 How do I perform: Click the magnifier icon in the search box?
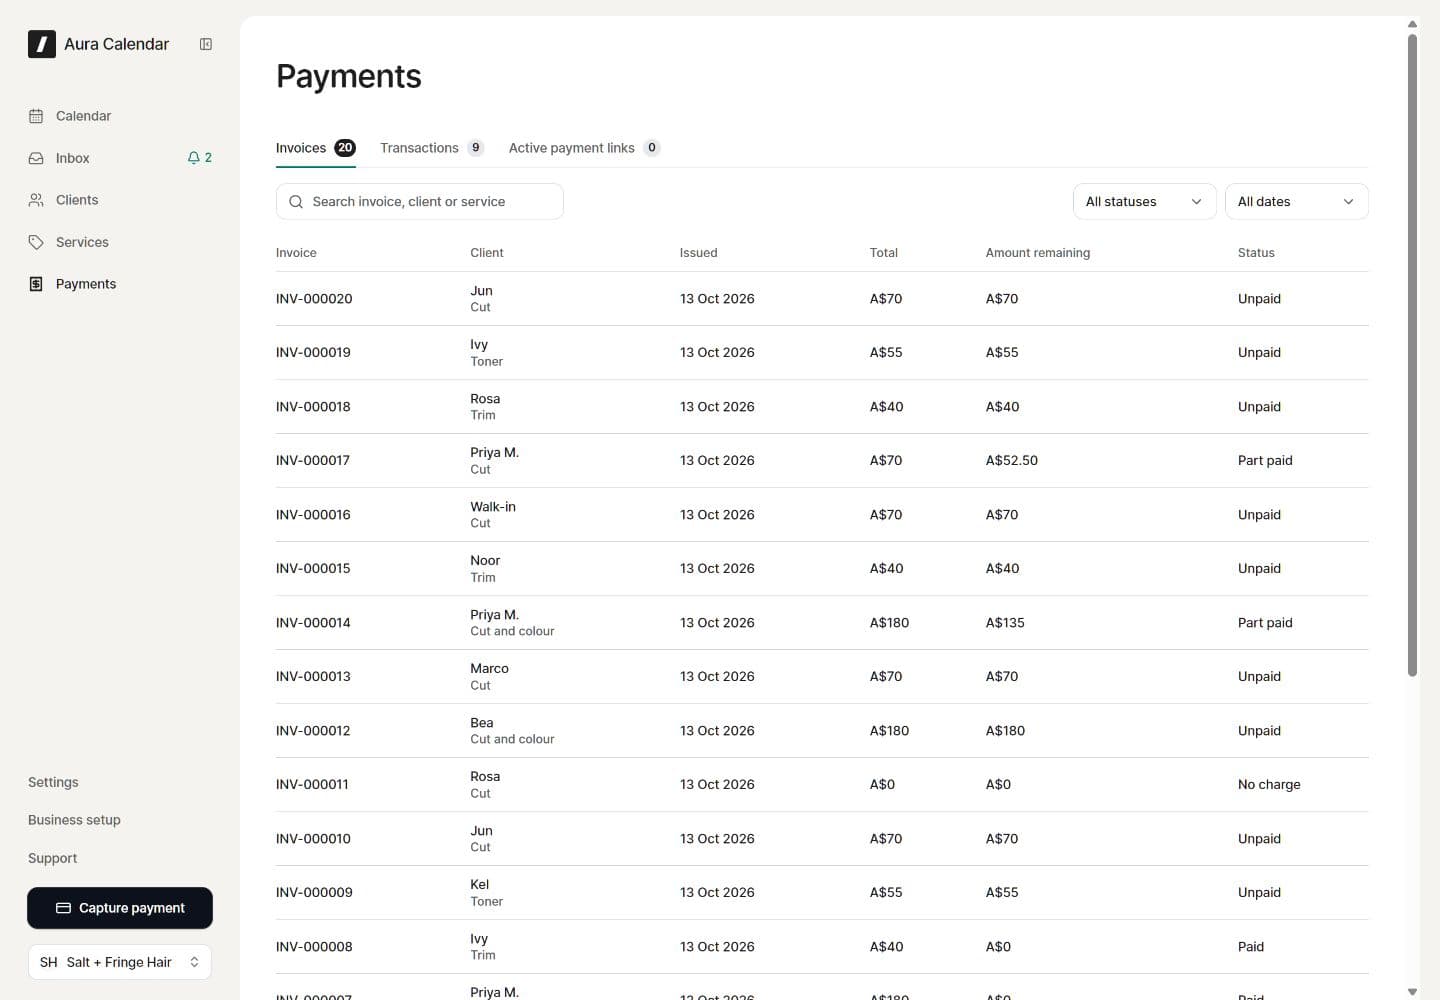296,202
